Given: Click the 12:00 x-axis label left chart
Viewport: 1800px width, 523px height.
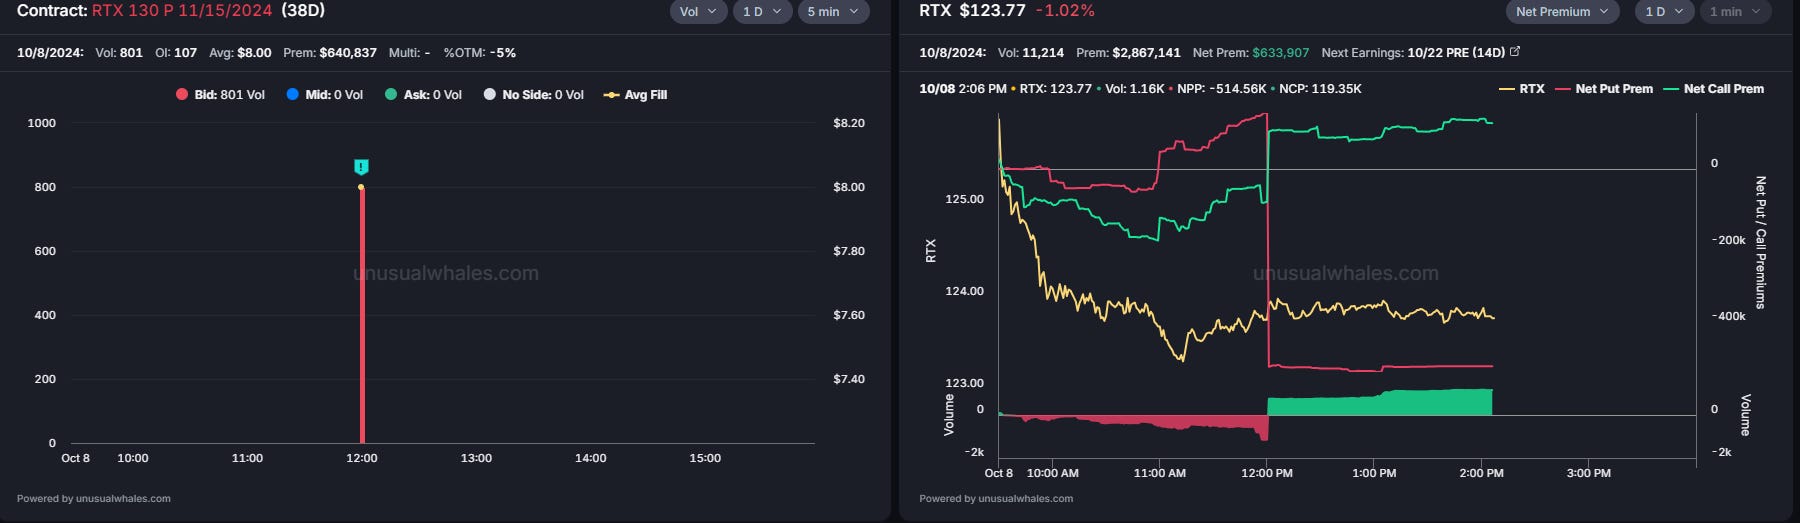Looking at the screenshot, I should point(361,458).
